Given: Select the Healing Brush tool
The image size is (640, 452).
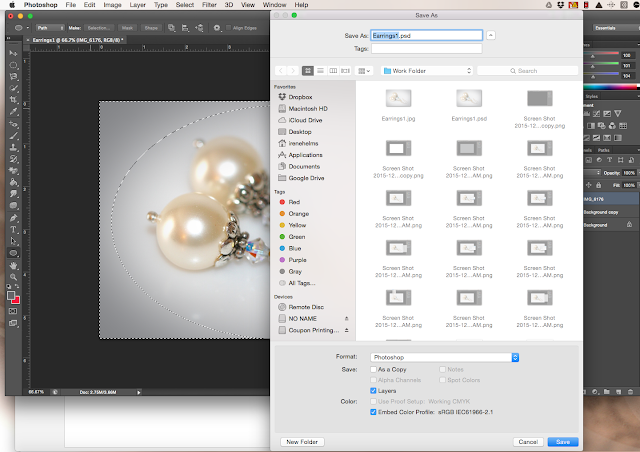Looking at the screenshot, I should click(x=13, y=124).
